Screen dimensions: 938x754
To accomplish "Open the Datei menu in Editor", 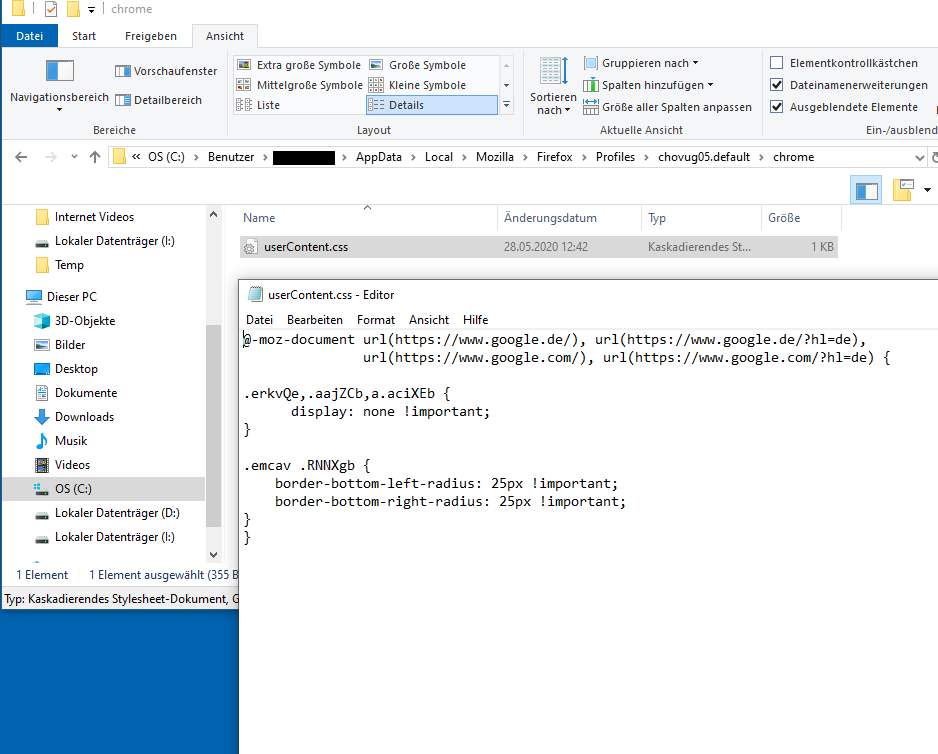I will (259, 320).
